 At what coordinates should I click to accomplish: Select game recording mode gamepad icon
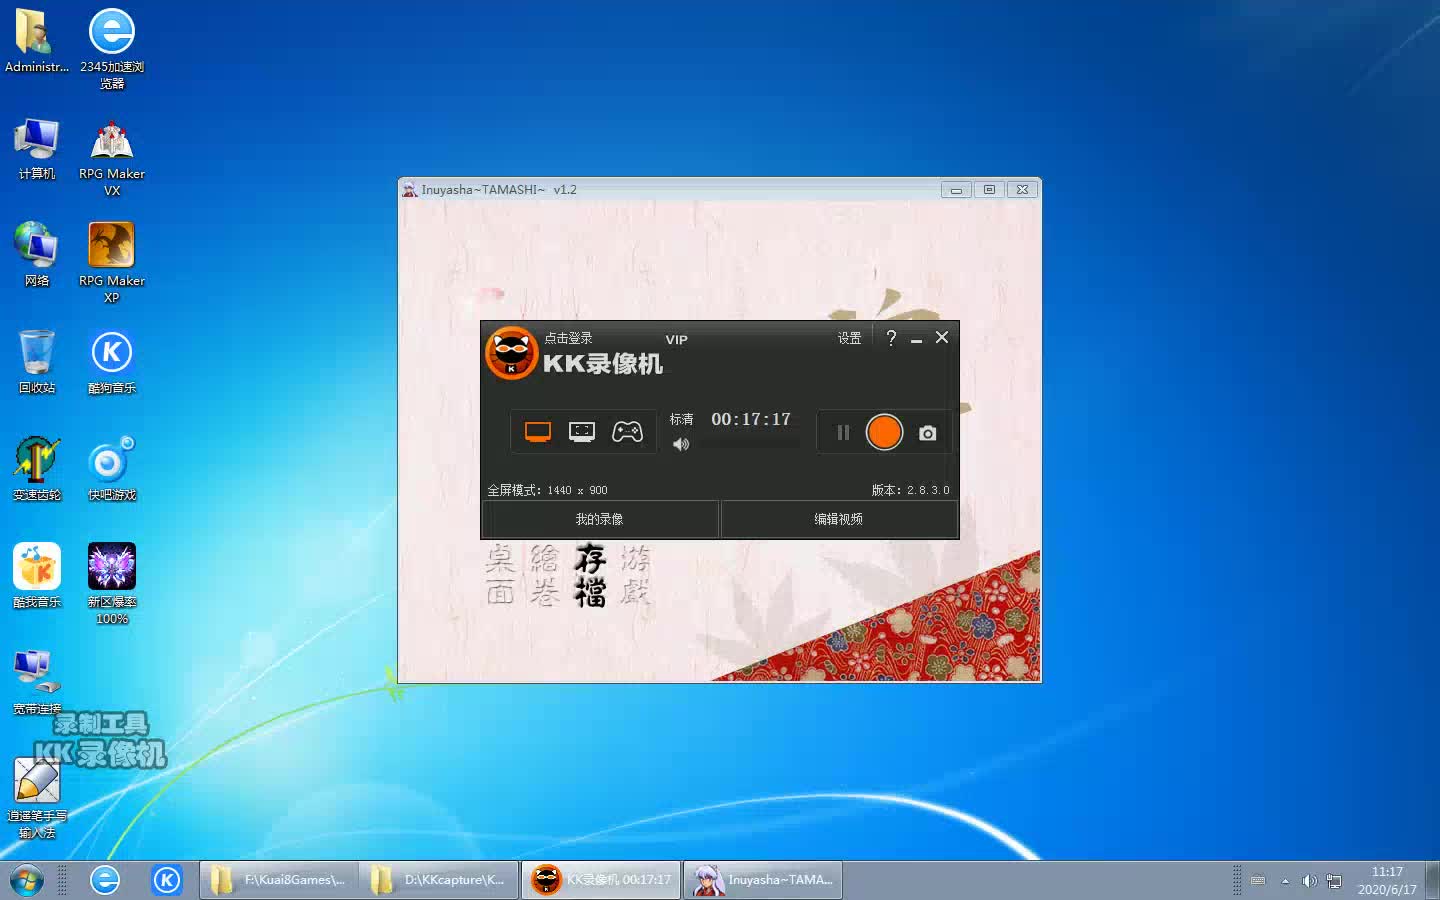[627, 432]
